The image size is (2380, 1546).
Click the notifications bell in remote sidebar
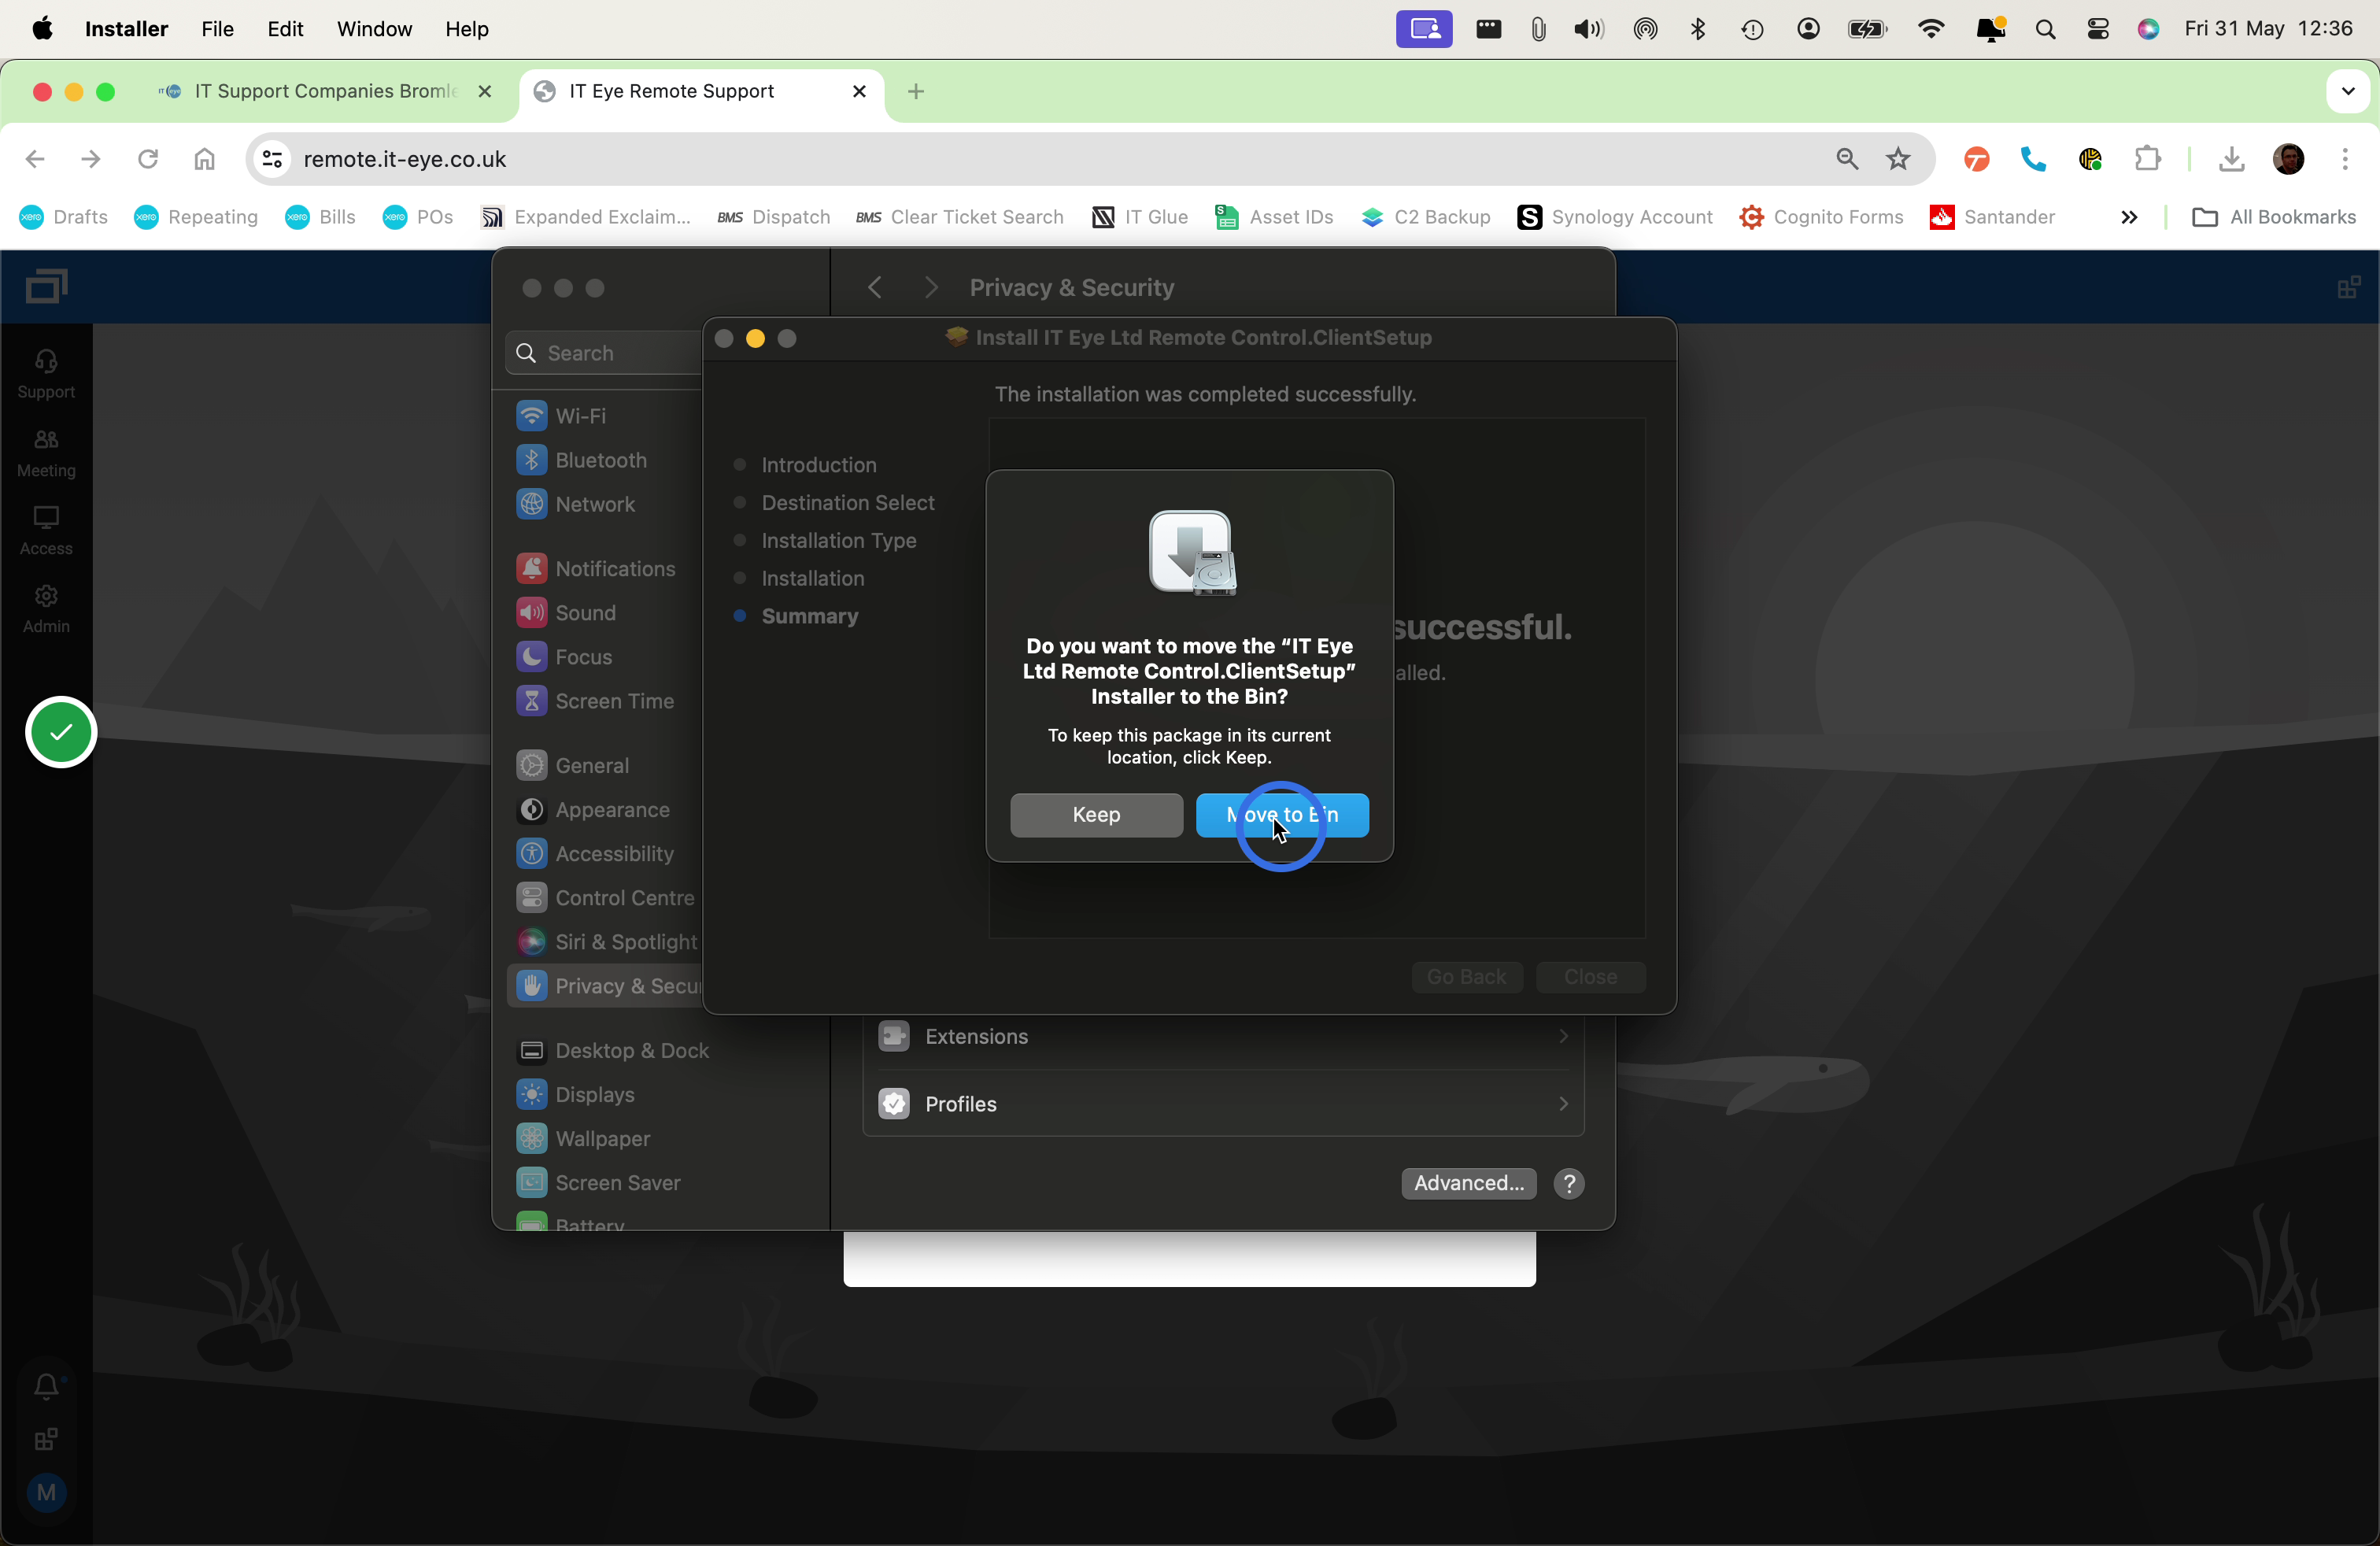[46, 1386]
